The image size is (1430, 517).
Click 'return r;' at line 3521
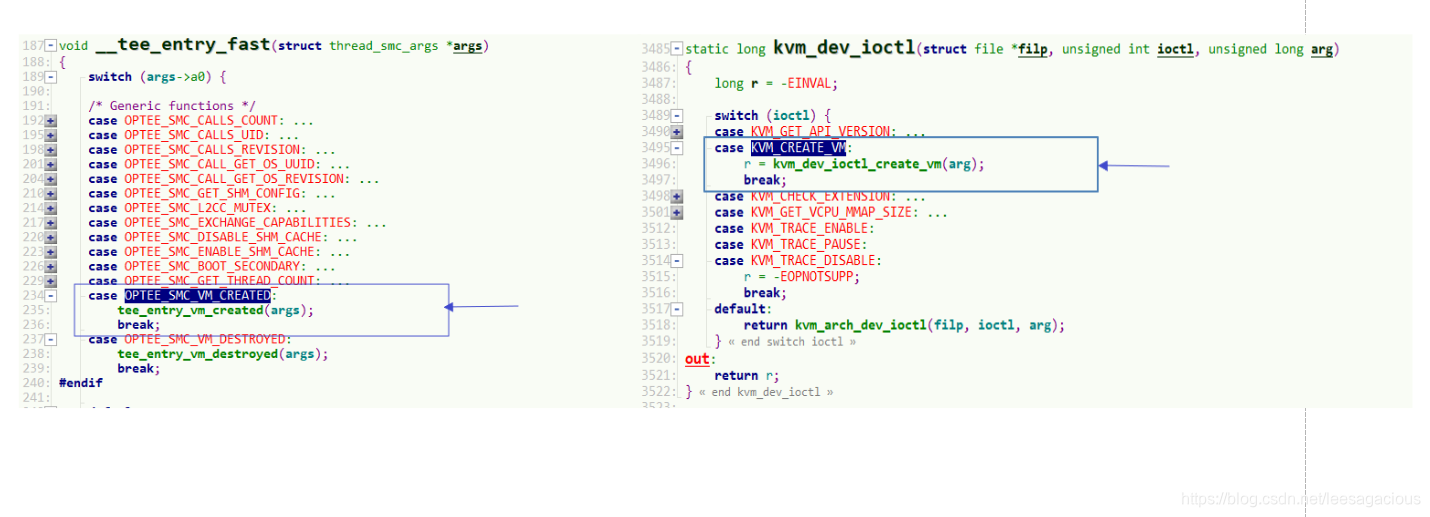tap(747, 375)
